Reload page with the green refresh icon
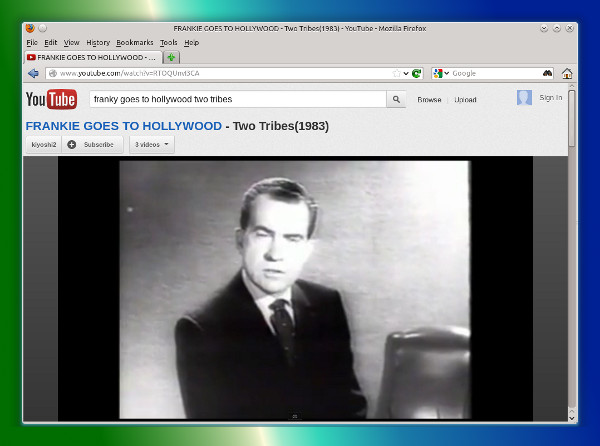This screenshot has width=600, height=446. 417,73
